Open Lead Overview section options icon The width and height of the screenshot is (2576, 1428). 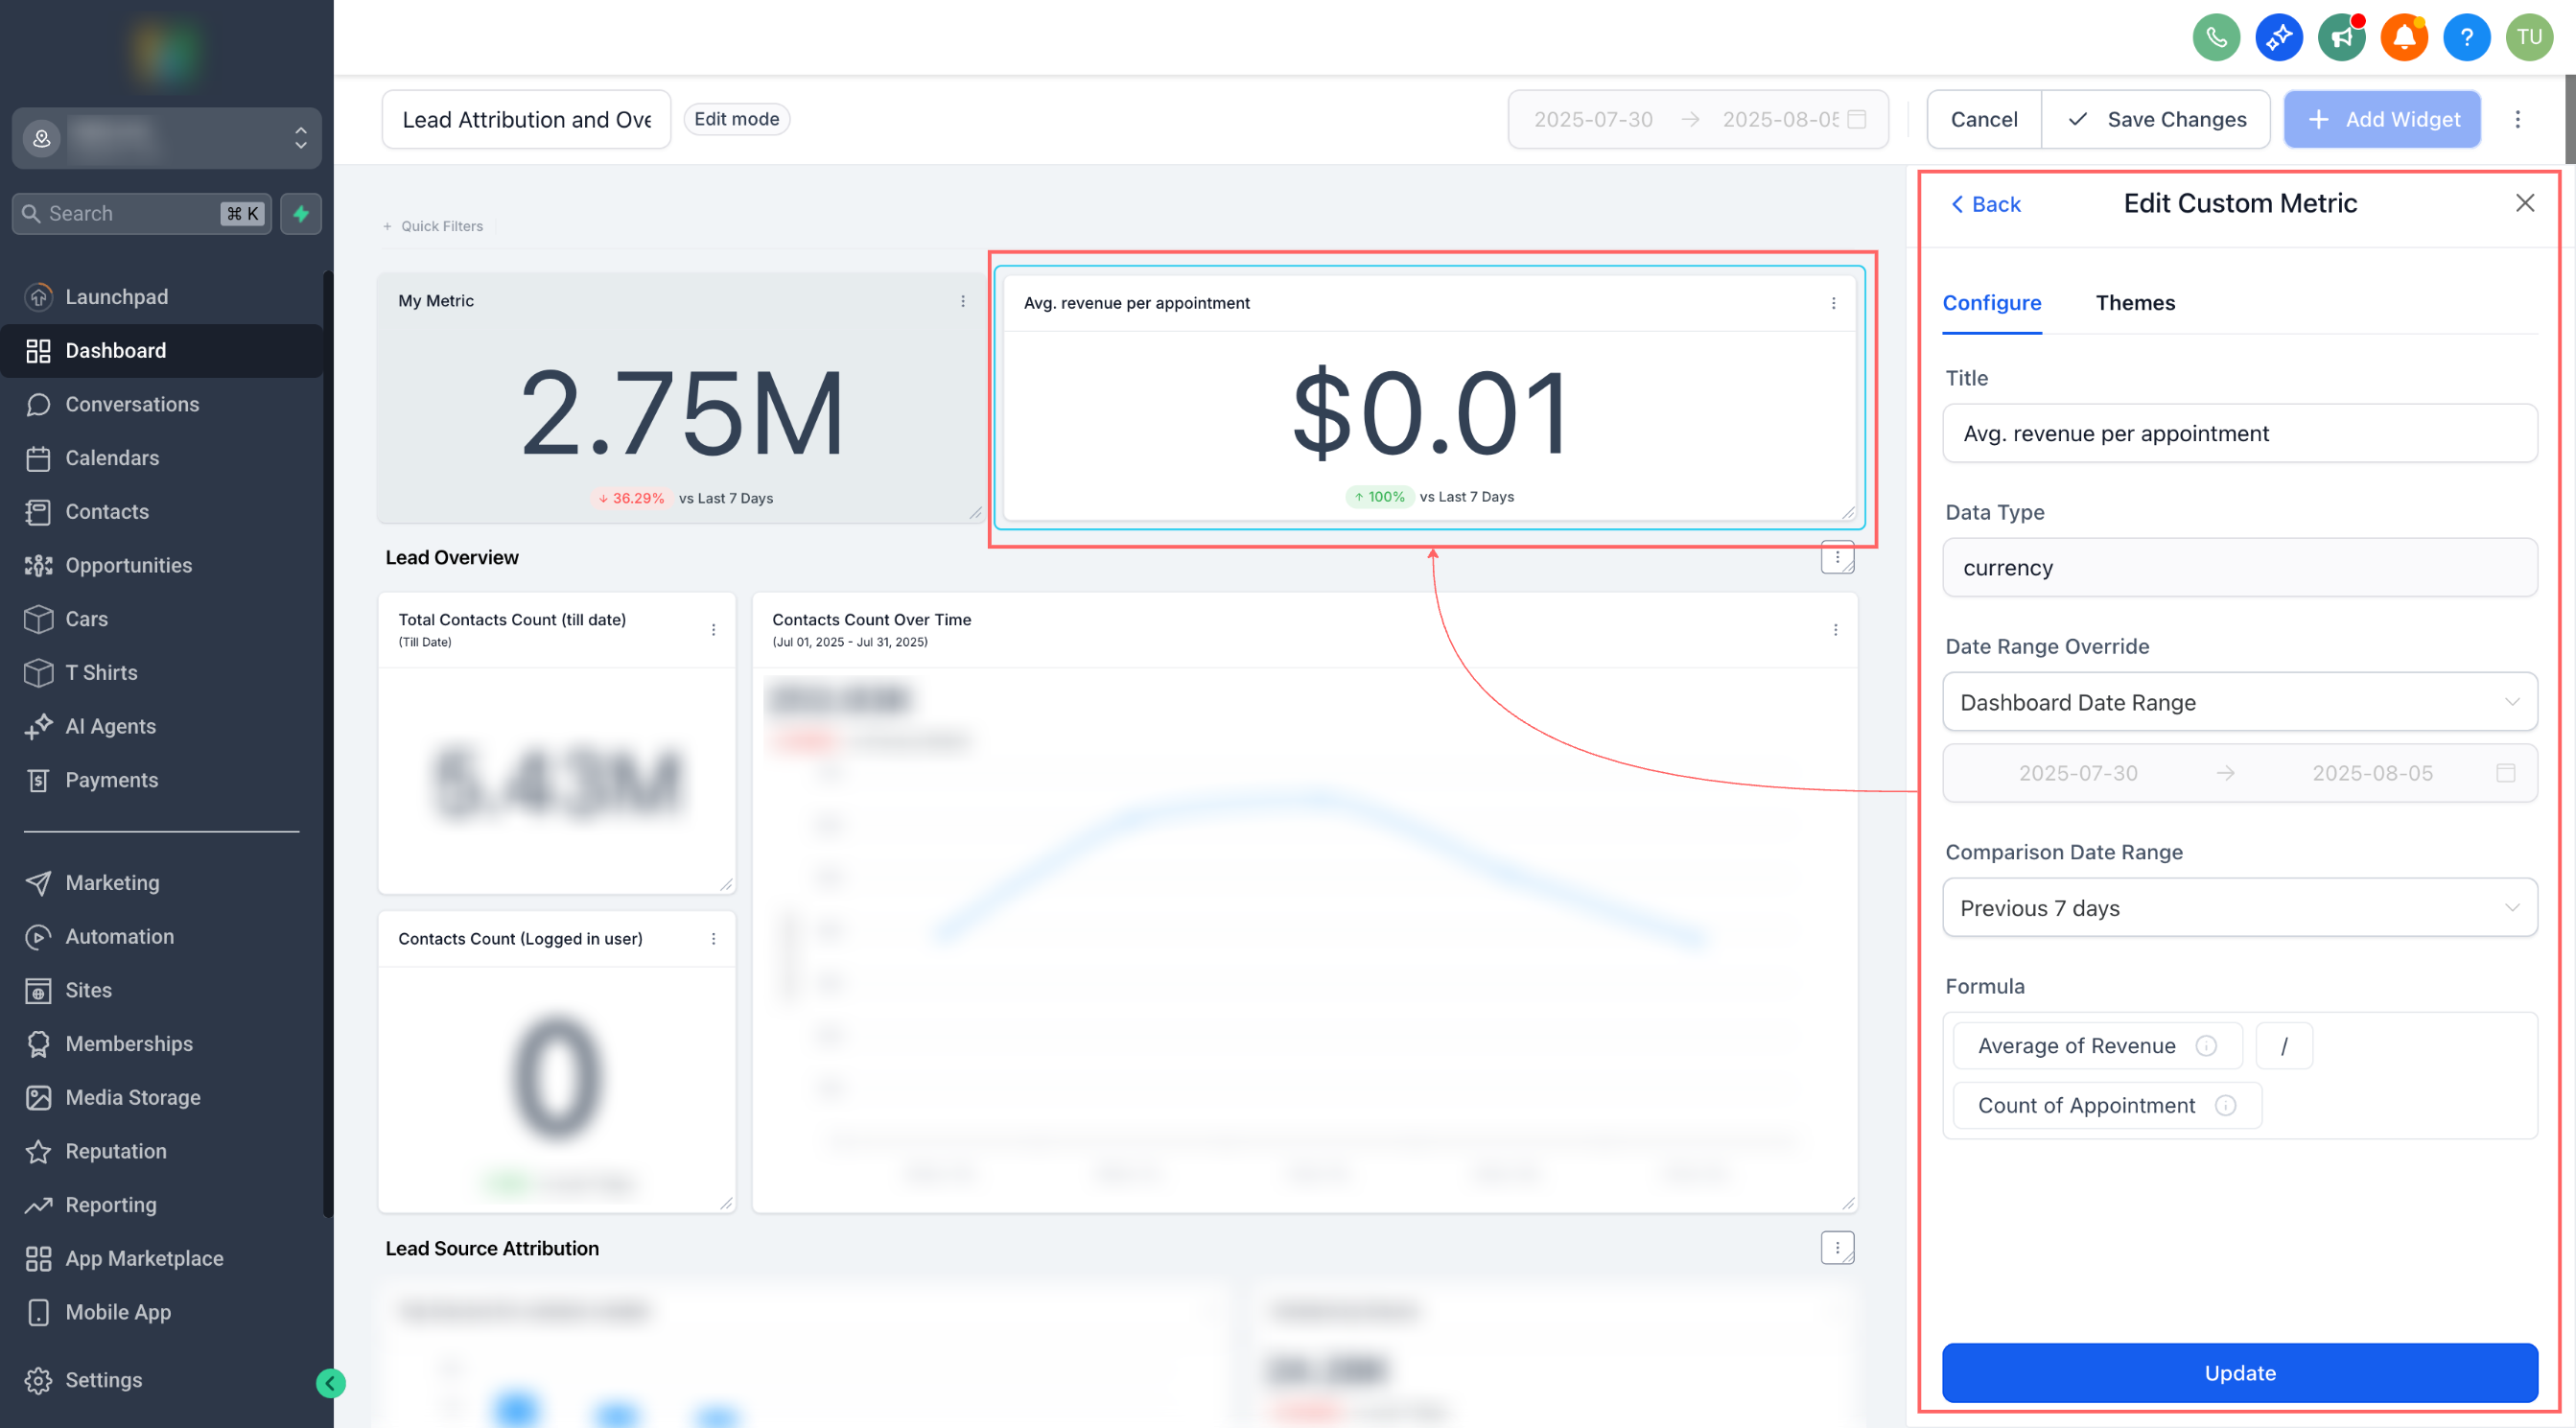point(1837,557)
